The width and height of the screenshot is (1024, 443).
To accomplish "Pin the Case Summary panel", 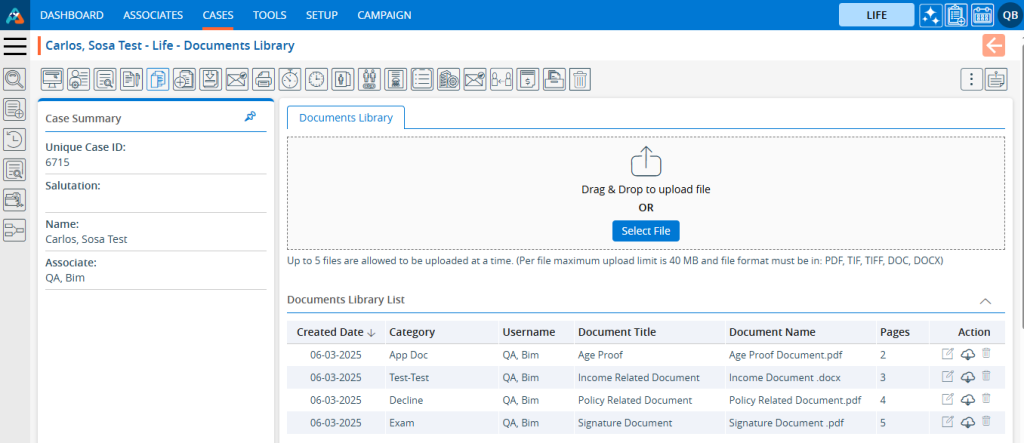I will [x=250, y=117].
